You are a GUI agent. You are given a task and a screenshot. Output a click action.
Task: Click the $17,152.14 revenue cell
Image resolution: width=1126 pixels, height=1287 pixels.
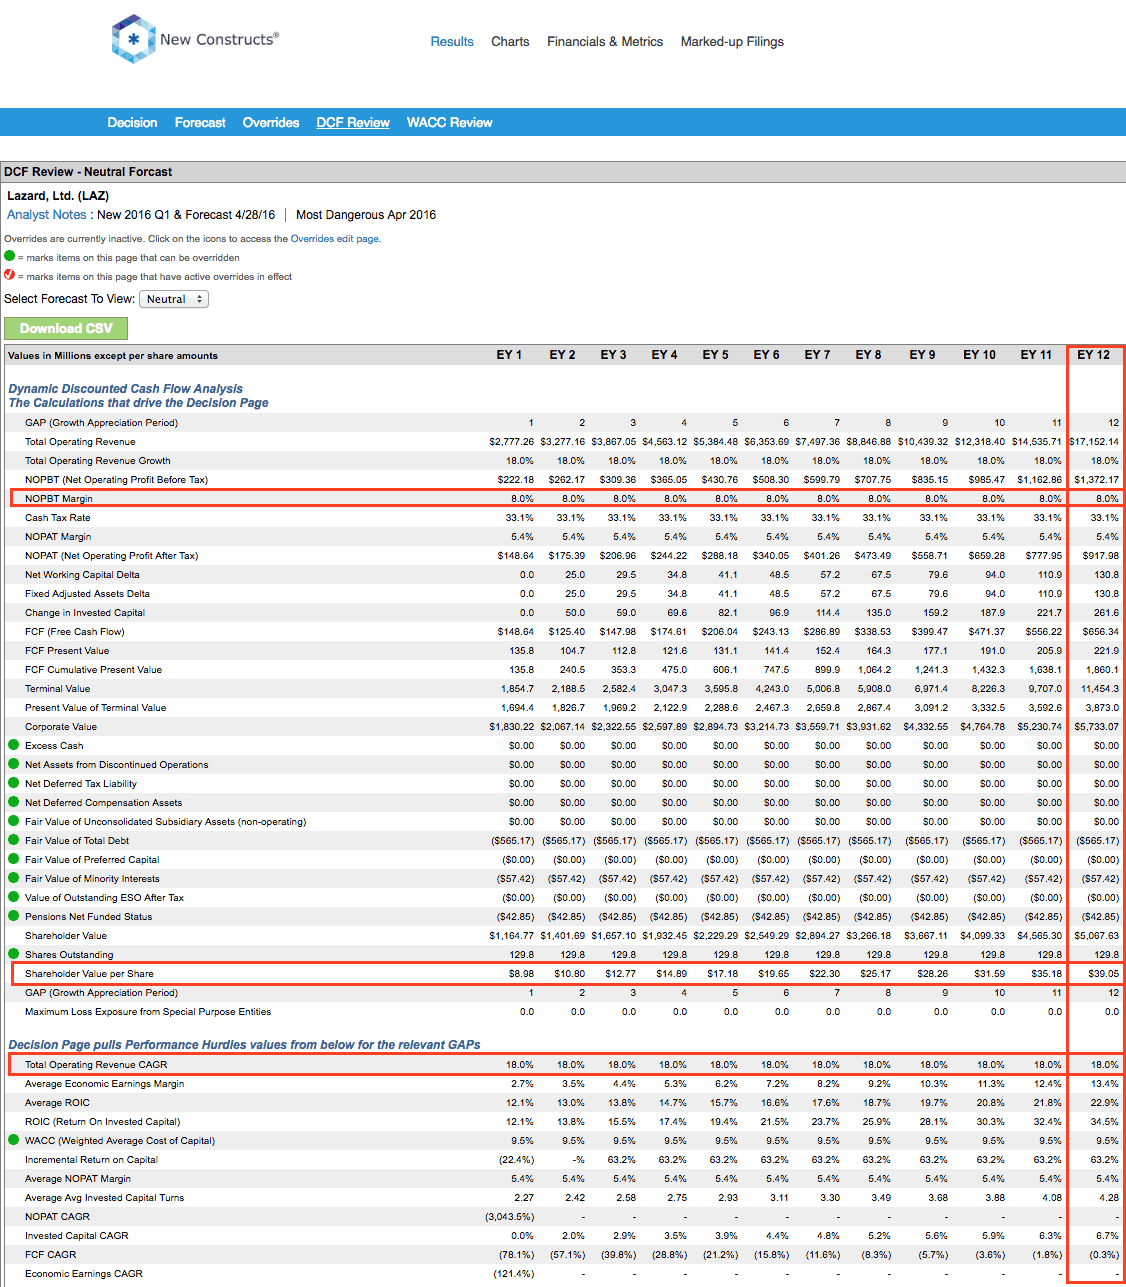pos(1094,441)
